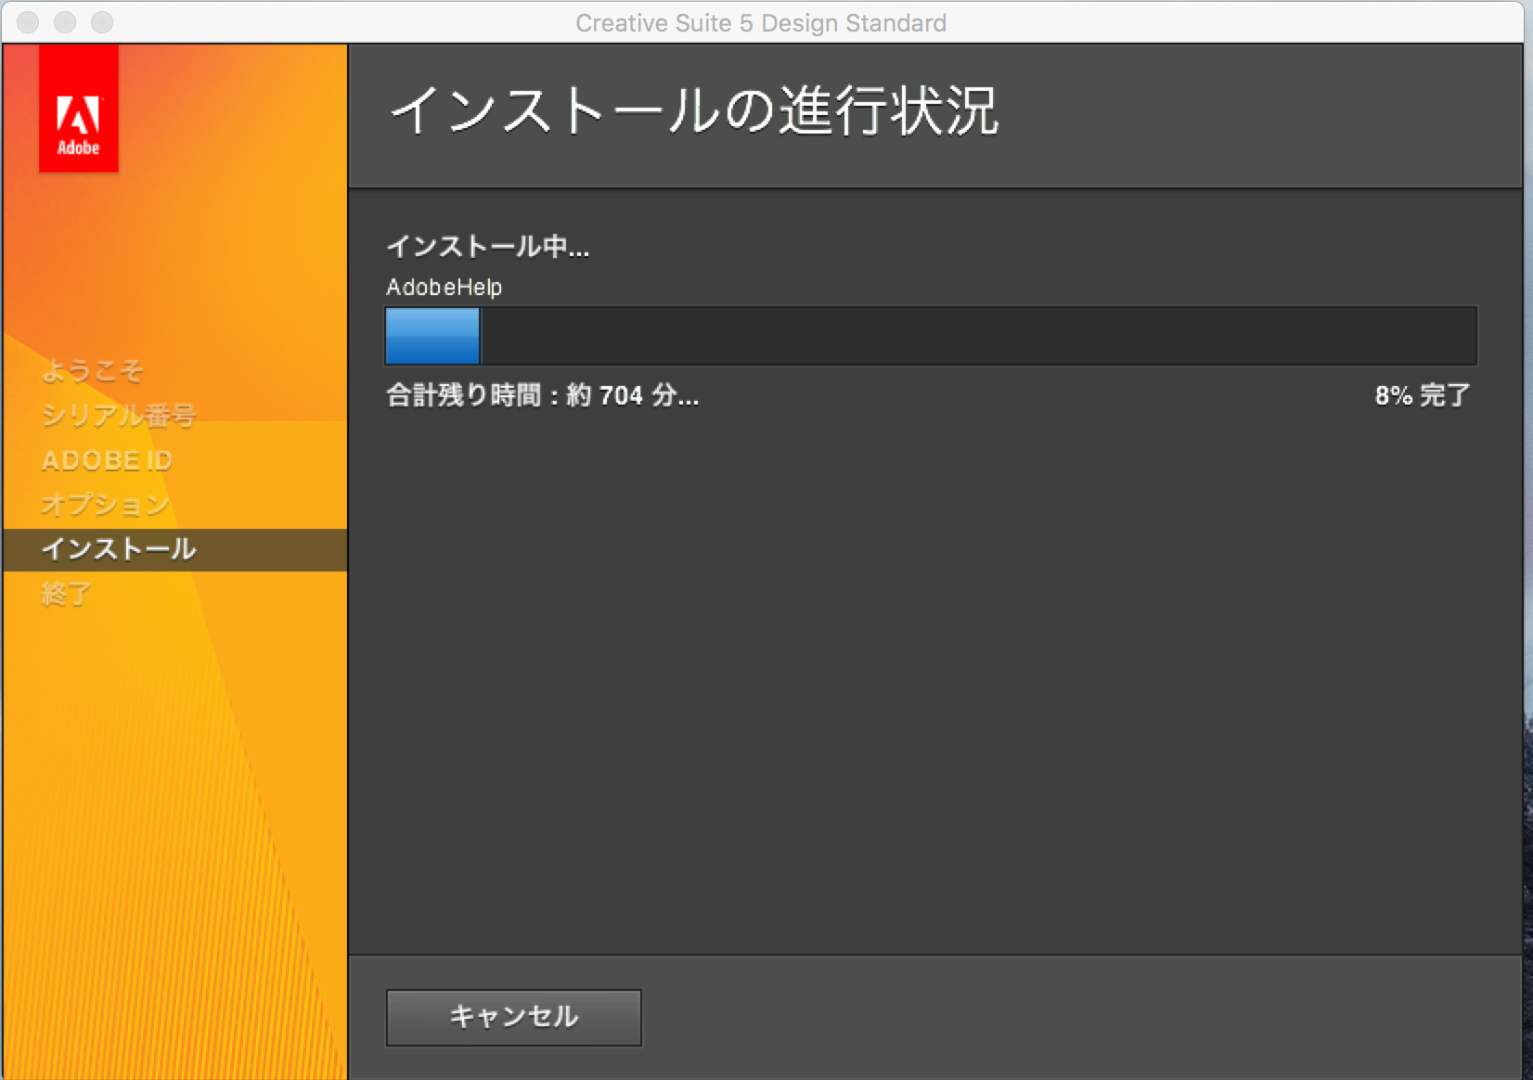
Task: Click the blue installation progress bar
Action: [x=931, y=336]
